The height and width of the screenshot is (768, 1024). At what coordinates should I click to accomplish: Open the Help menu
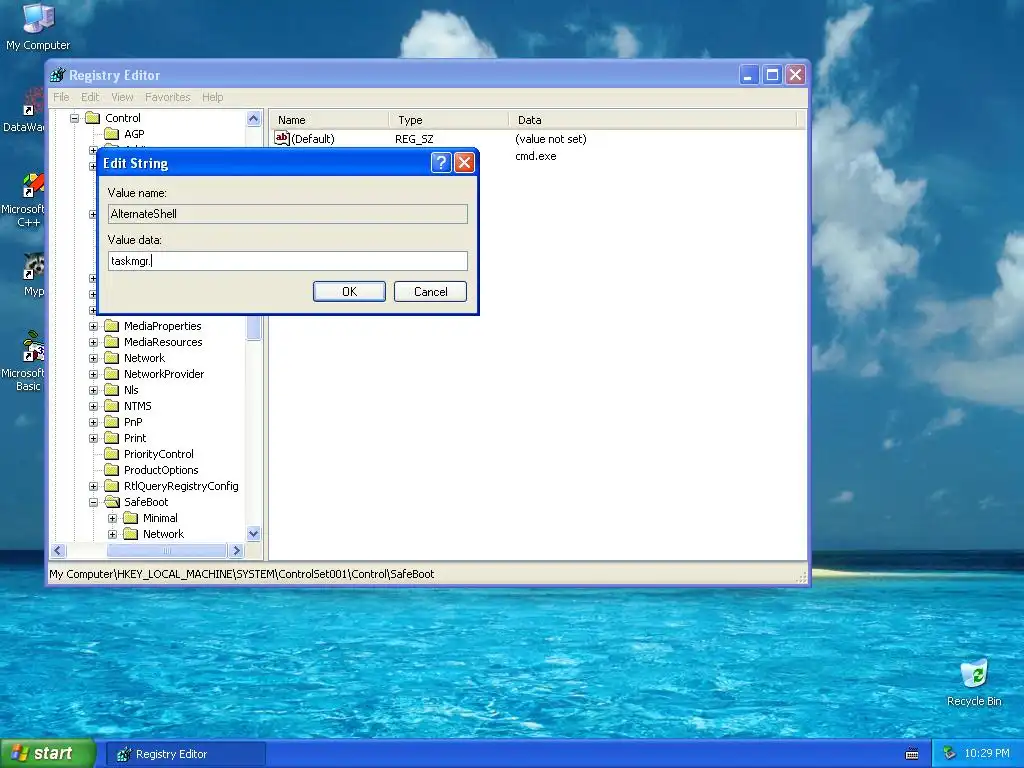coord(212,97)
